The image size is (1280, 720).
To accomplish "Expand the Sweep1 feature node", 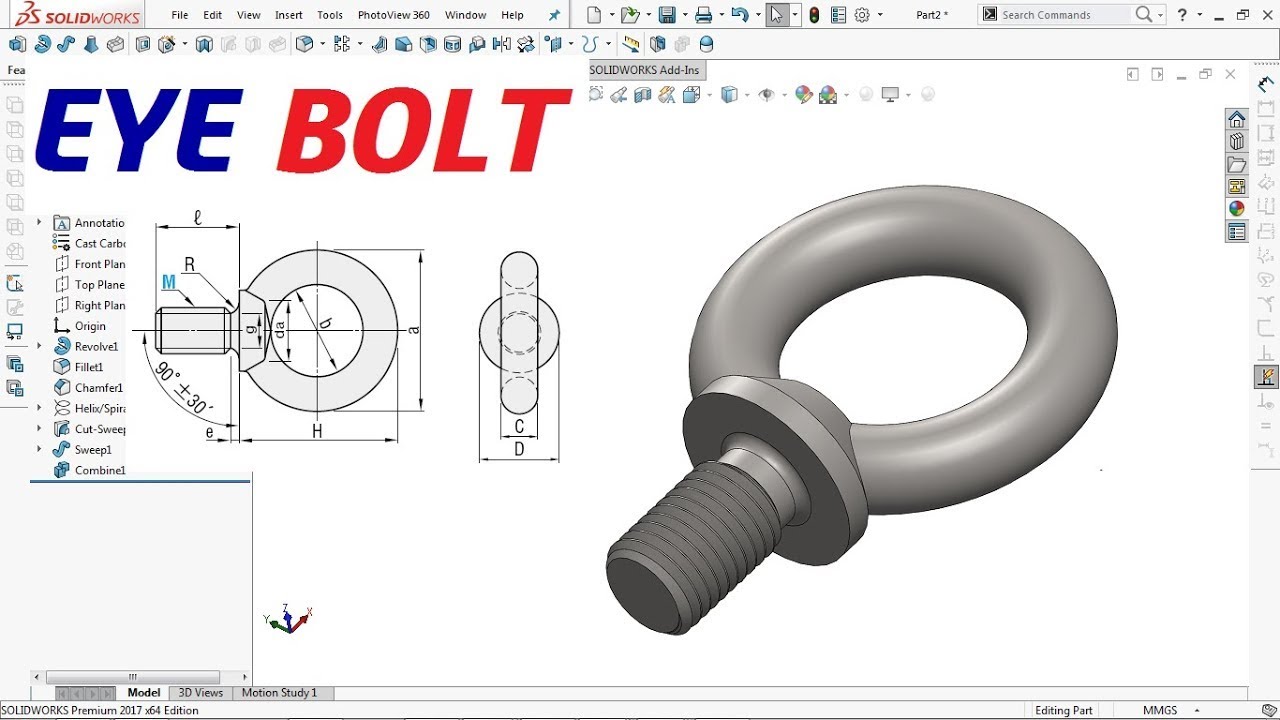I will click(39, 449).
